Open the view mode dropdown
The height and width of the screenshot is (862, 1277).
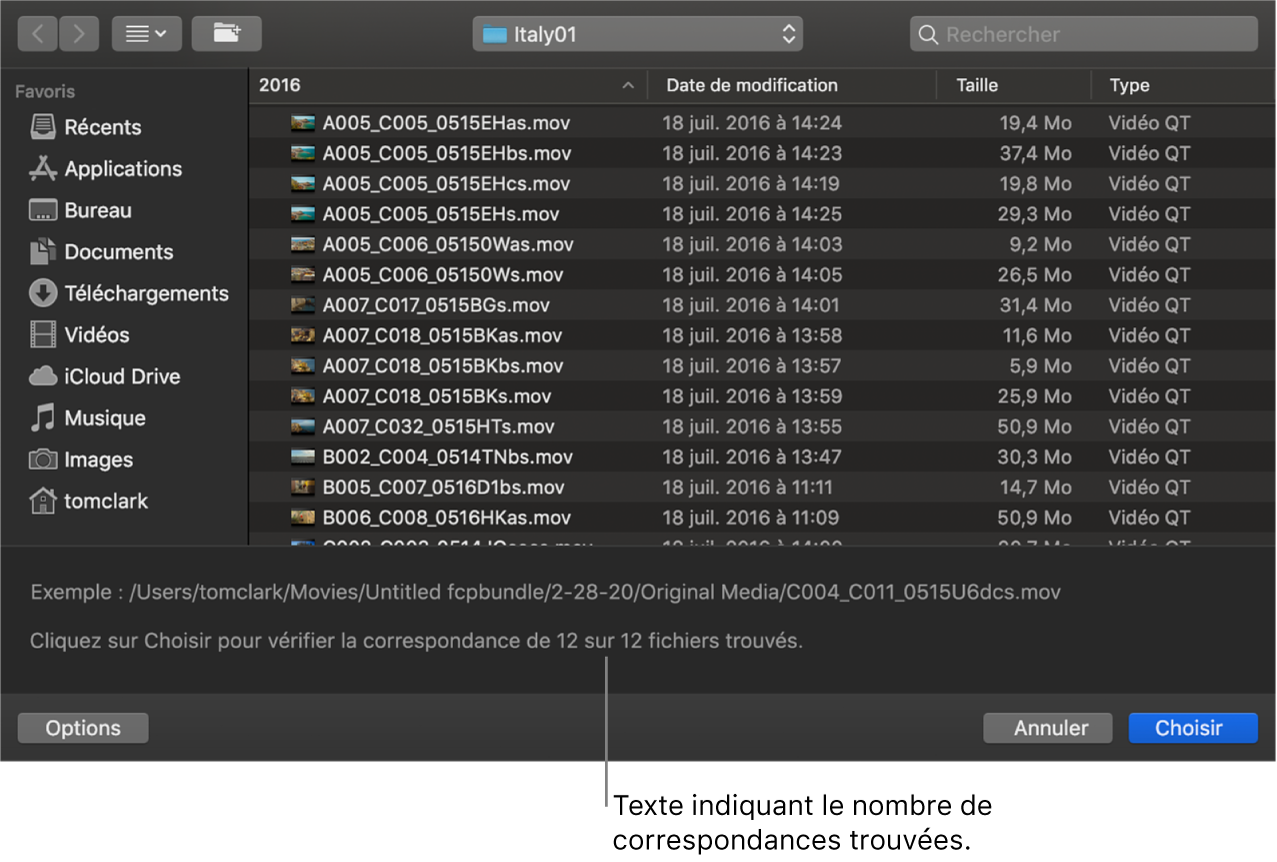click(146, 34)
